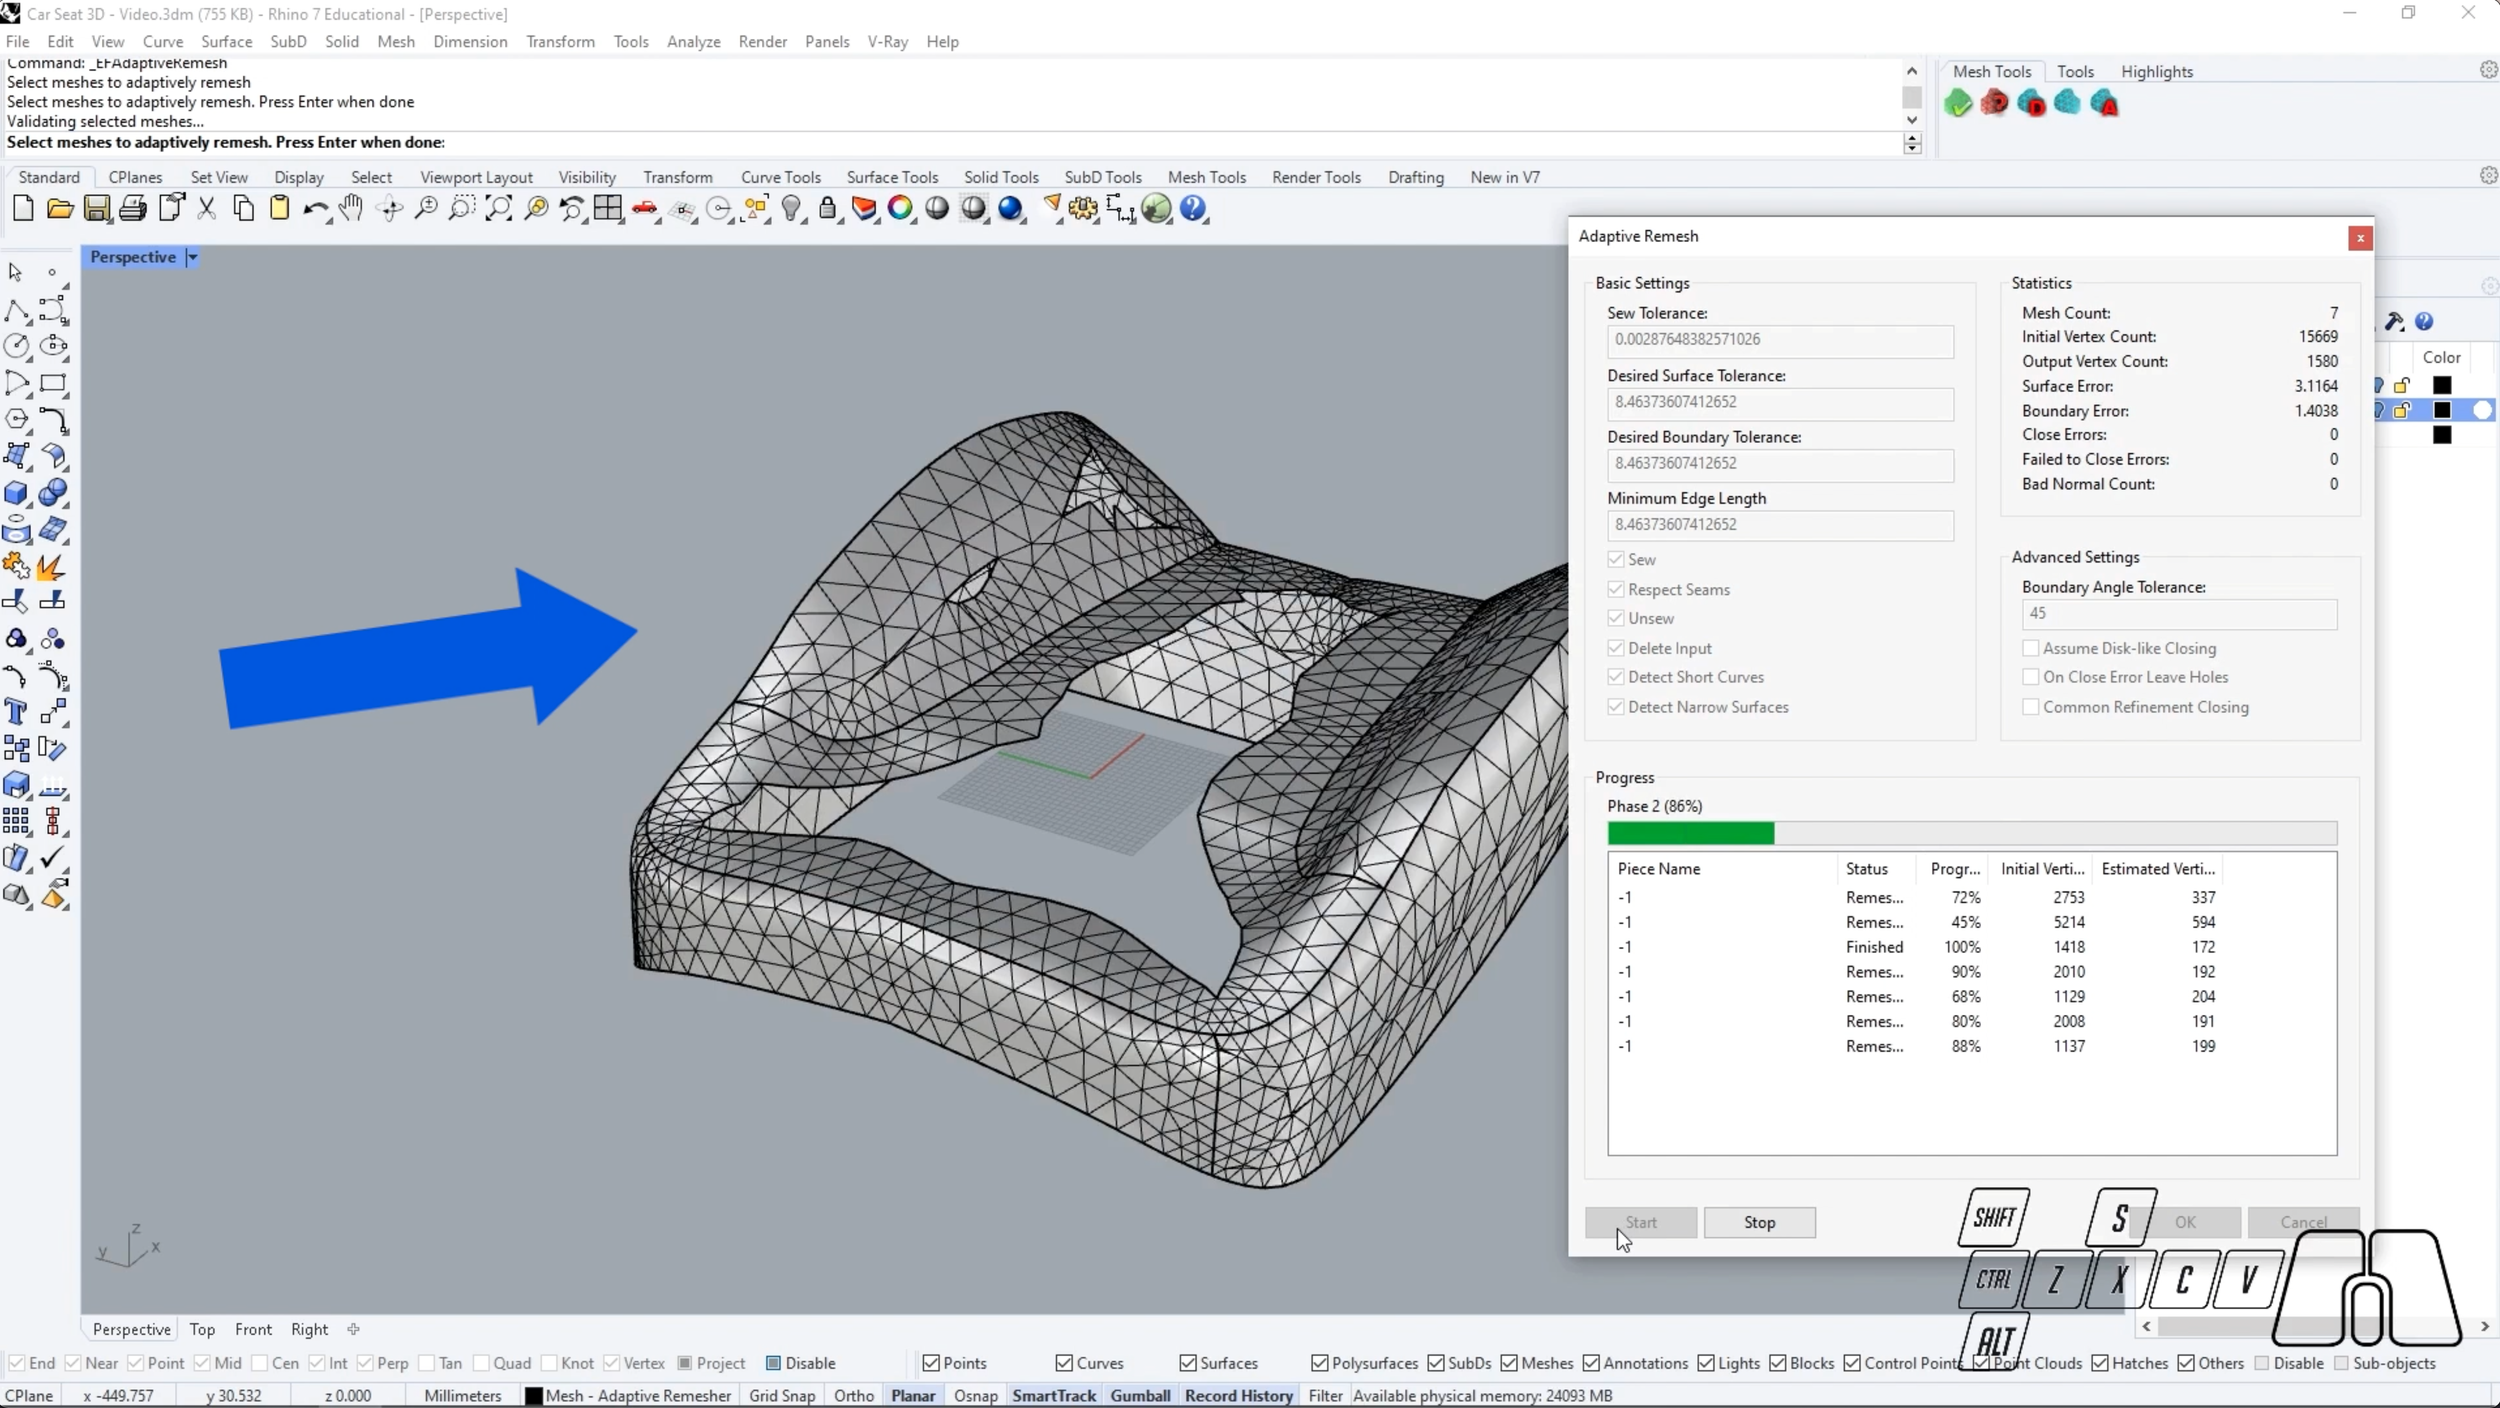2500x1408 pixels.
Task: Open a file with the folder icon
Action: [60, 209]
